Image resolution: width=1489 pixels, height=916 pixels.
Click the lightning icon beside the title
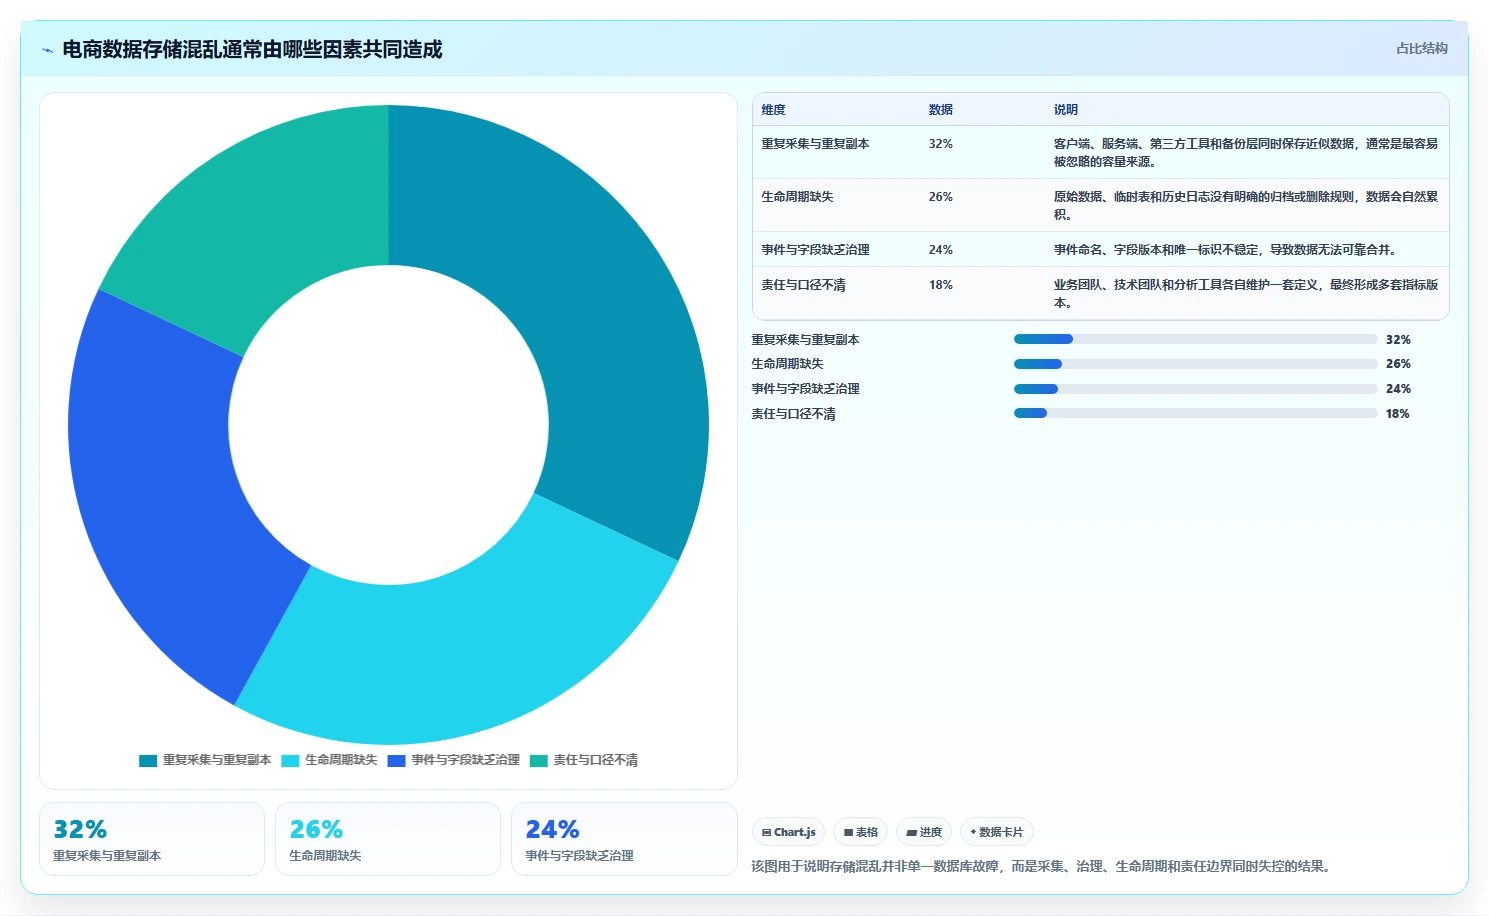point(47,50)
